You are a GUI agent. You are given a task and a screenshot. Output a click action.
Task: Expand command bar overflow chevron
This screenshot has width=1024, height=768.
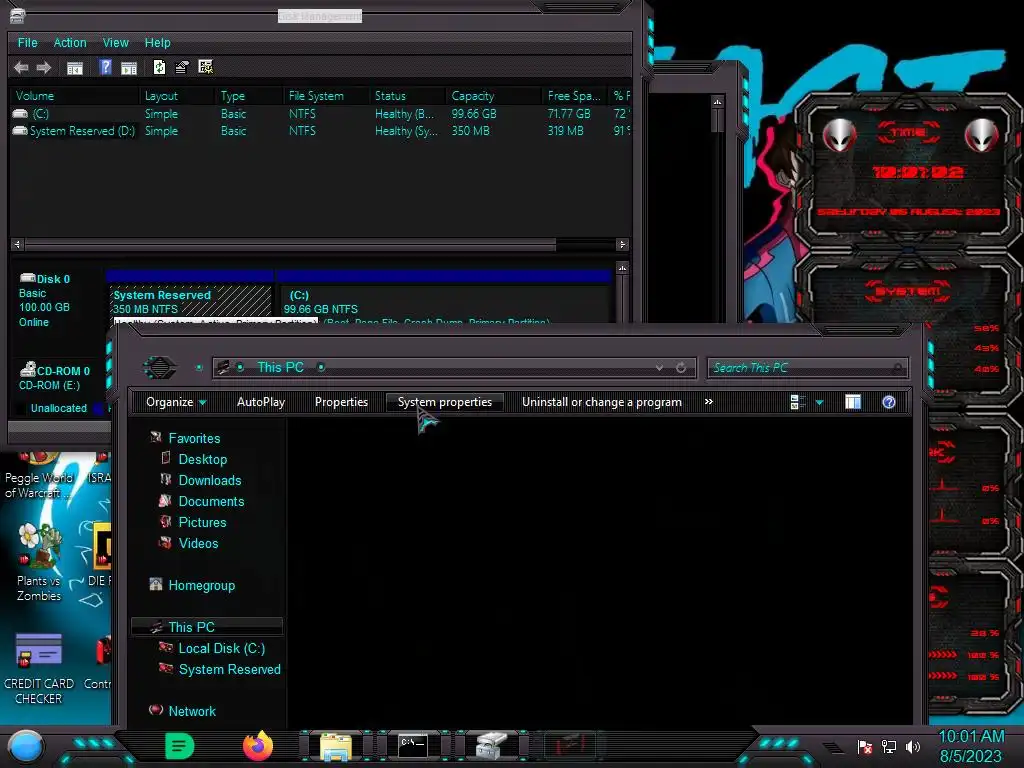point(709,402)
